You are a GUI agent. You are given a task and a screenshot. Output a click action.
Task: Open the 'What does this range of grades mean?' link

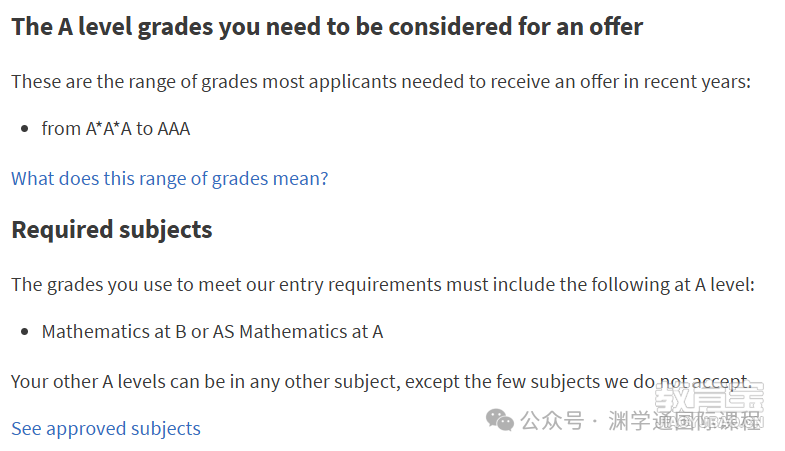pyautogui.click(x=170, y=179)
